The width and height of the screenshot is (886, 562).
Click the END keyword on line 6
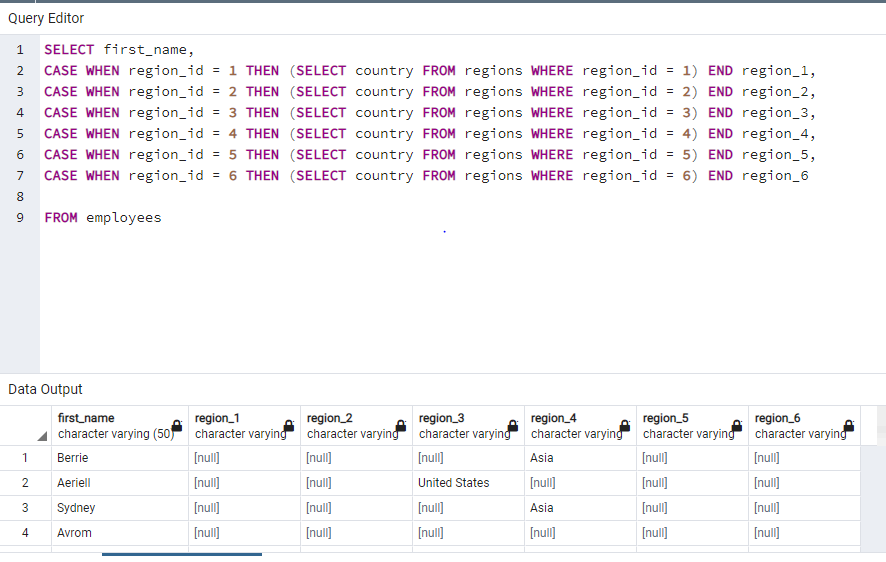click(x=720, y=155)
